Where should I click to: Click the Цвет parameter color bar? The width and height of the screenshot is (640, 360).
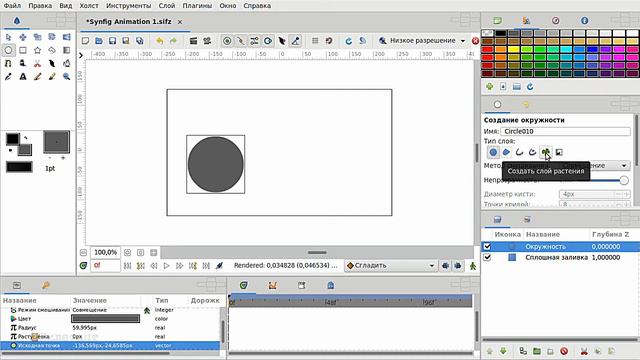click(106, 319)
